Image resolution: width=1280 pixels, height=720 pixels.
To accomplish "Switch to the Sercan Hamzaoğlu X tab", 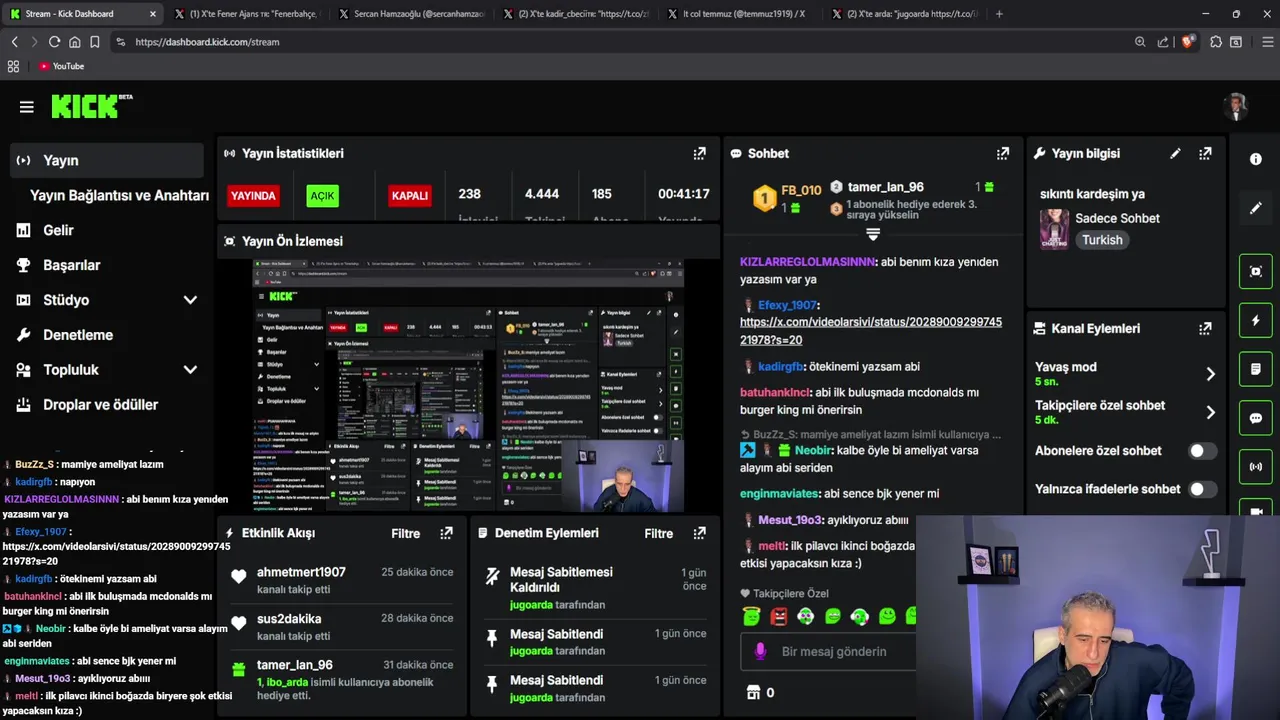I will pos(410,14).
